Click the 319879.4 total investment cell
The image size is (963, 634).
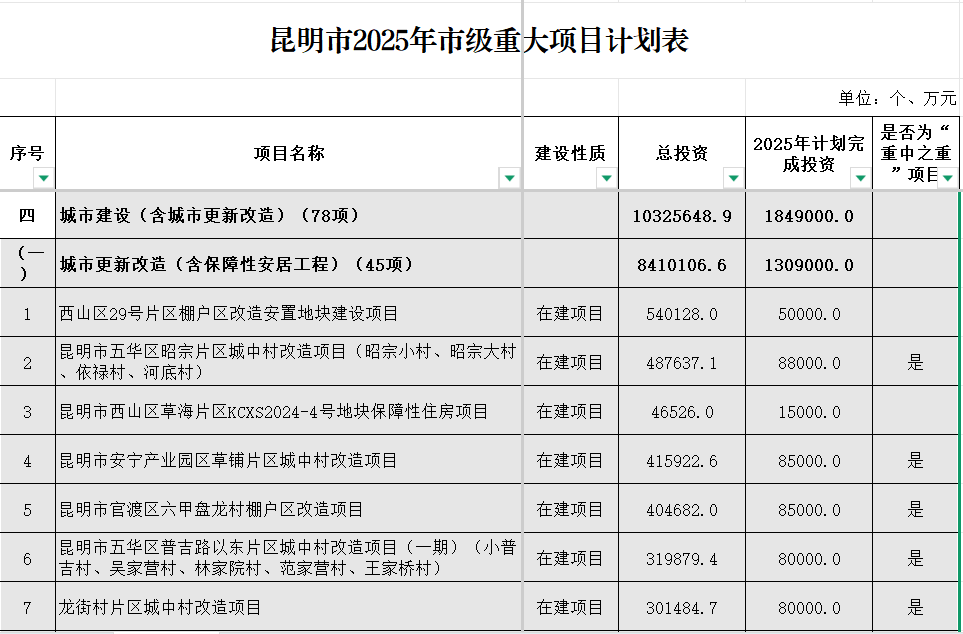682,559
